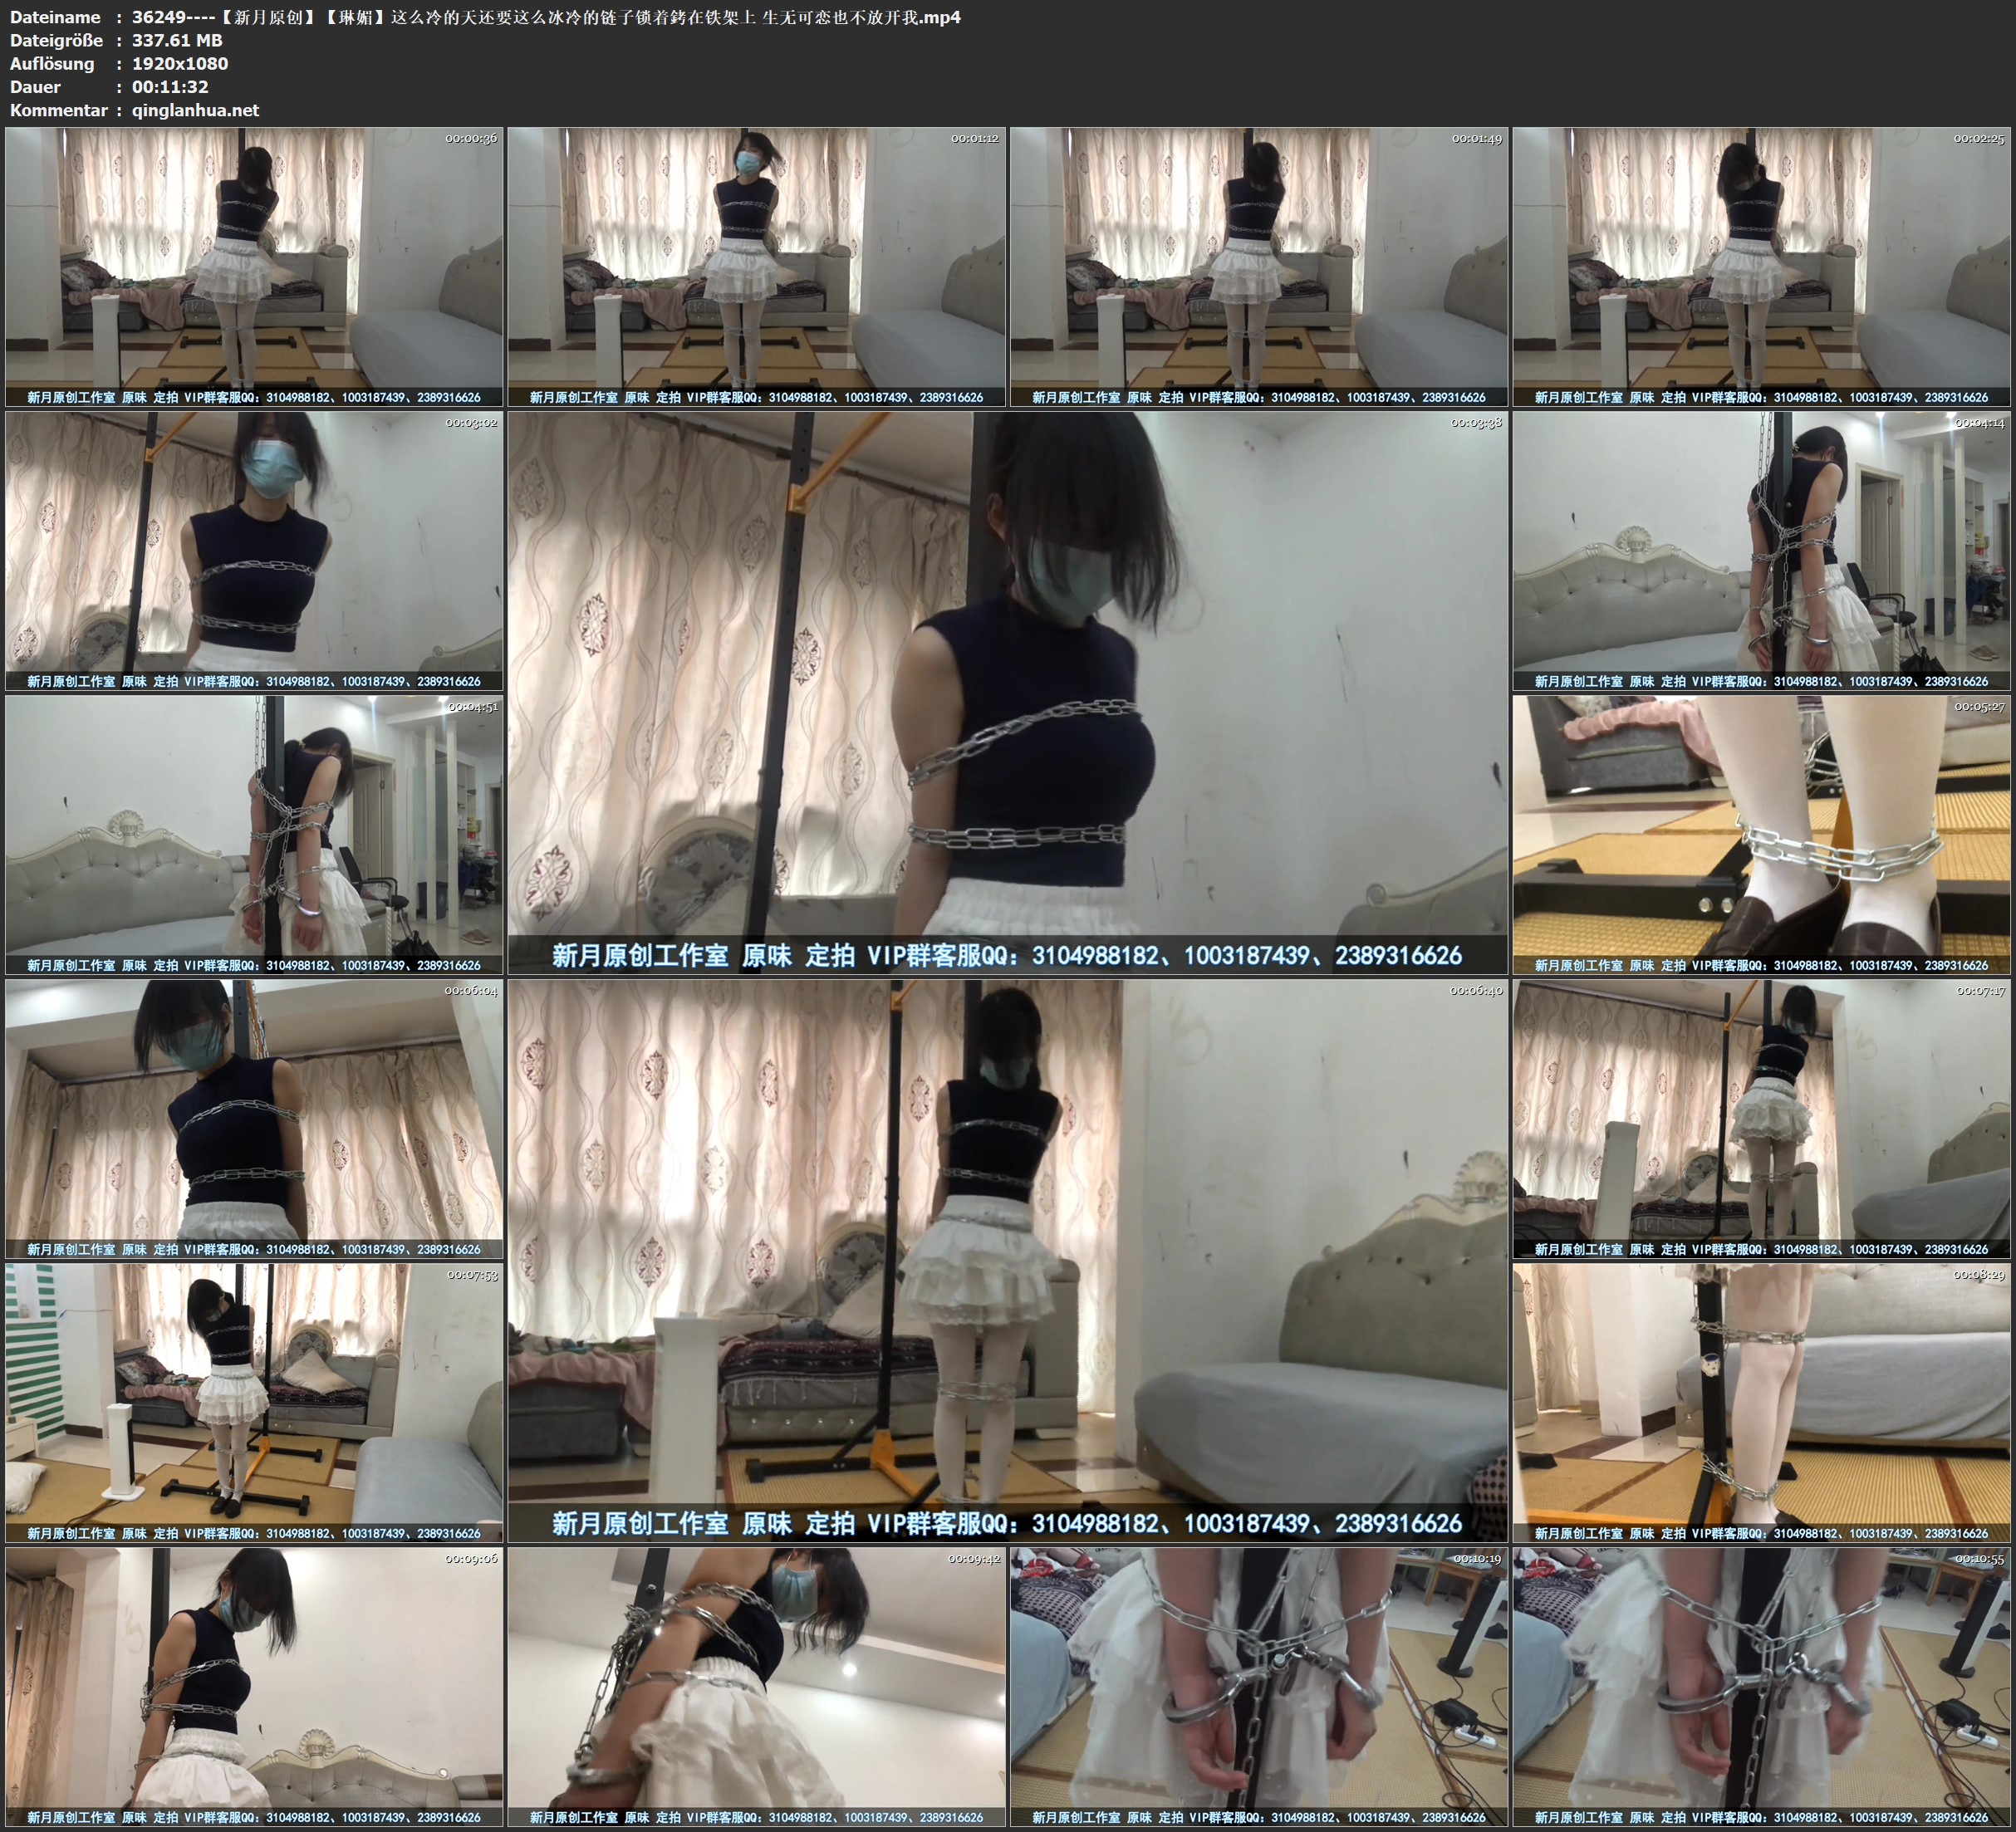Click the thumbnail timestamped 00:00:36

coord(254,267)
